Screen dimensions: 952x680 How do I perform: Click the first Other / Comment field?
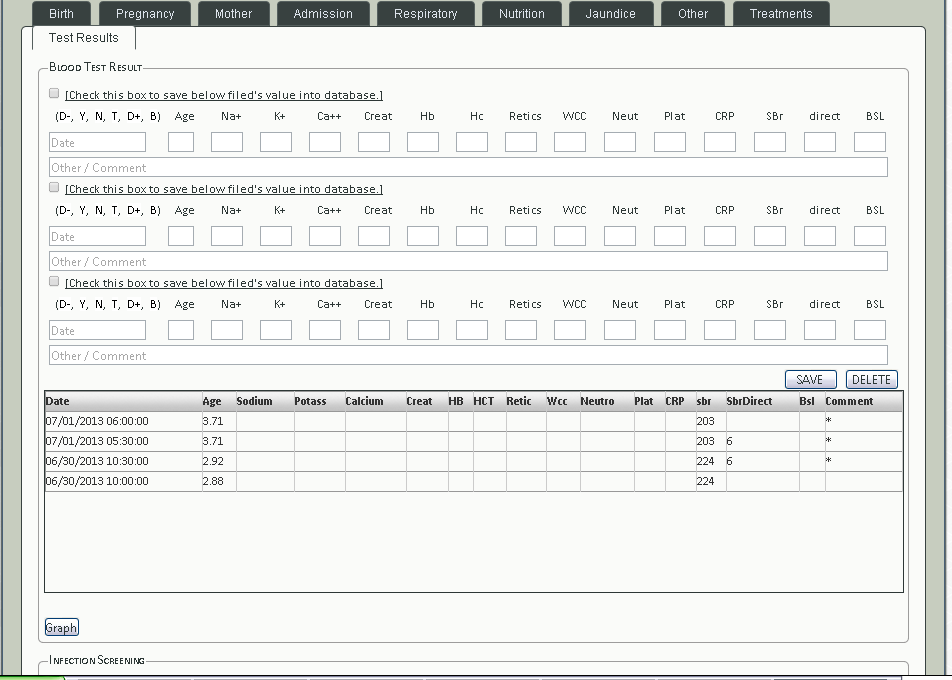(x=468, y=167)
